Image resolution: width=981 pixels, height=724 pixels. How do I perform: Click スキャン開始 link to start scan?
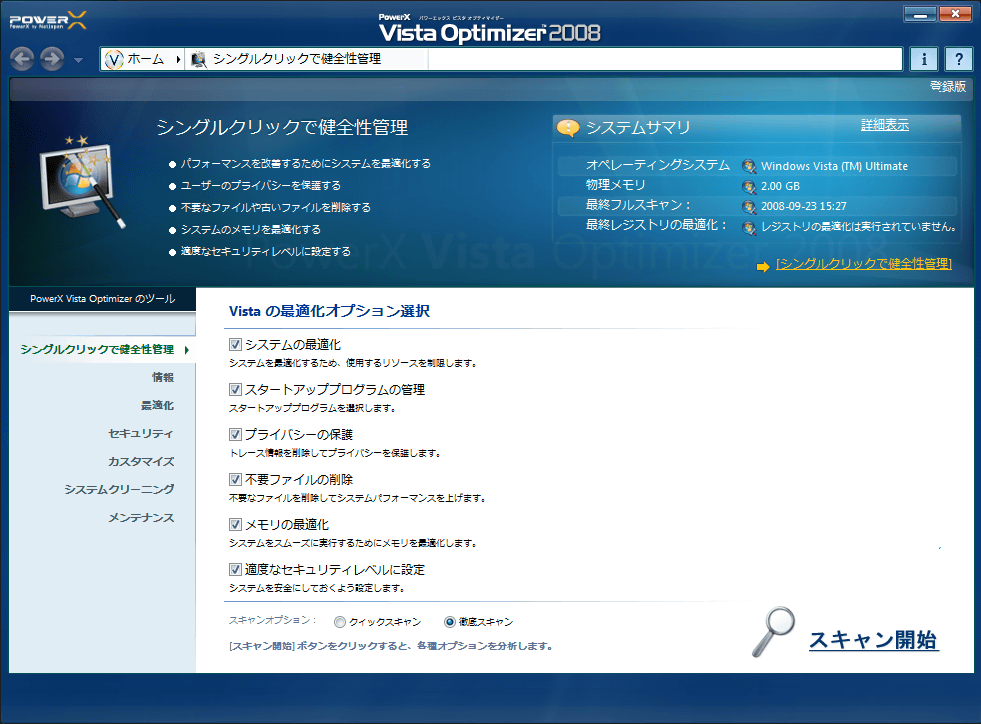[873, 640]
